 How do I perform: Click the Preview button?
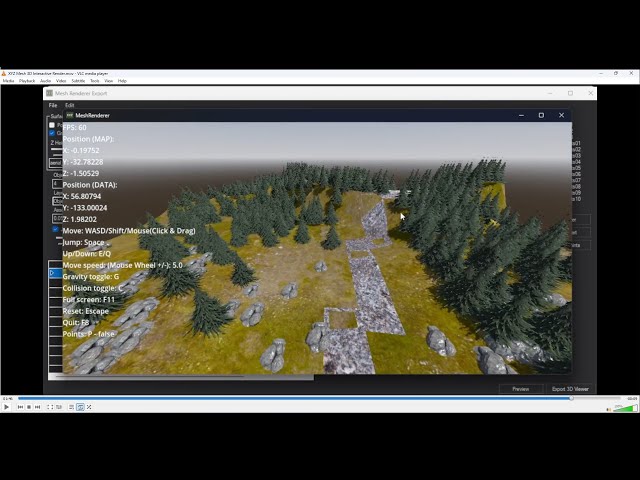click(520, 389)
